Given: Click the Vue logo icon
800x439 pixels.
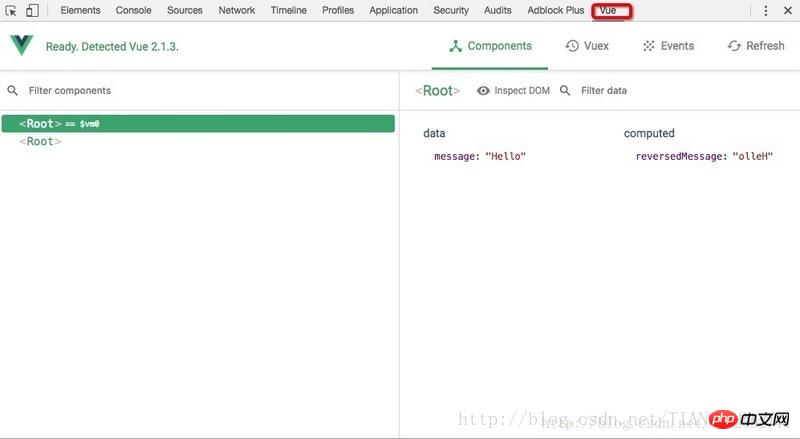Looking at the screenshot, I should [x=21, y=45].
